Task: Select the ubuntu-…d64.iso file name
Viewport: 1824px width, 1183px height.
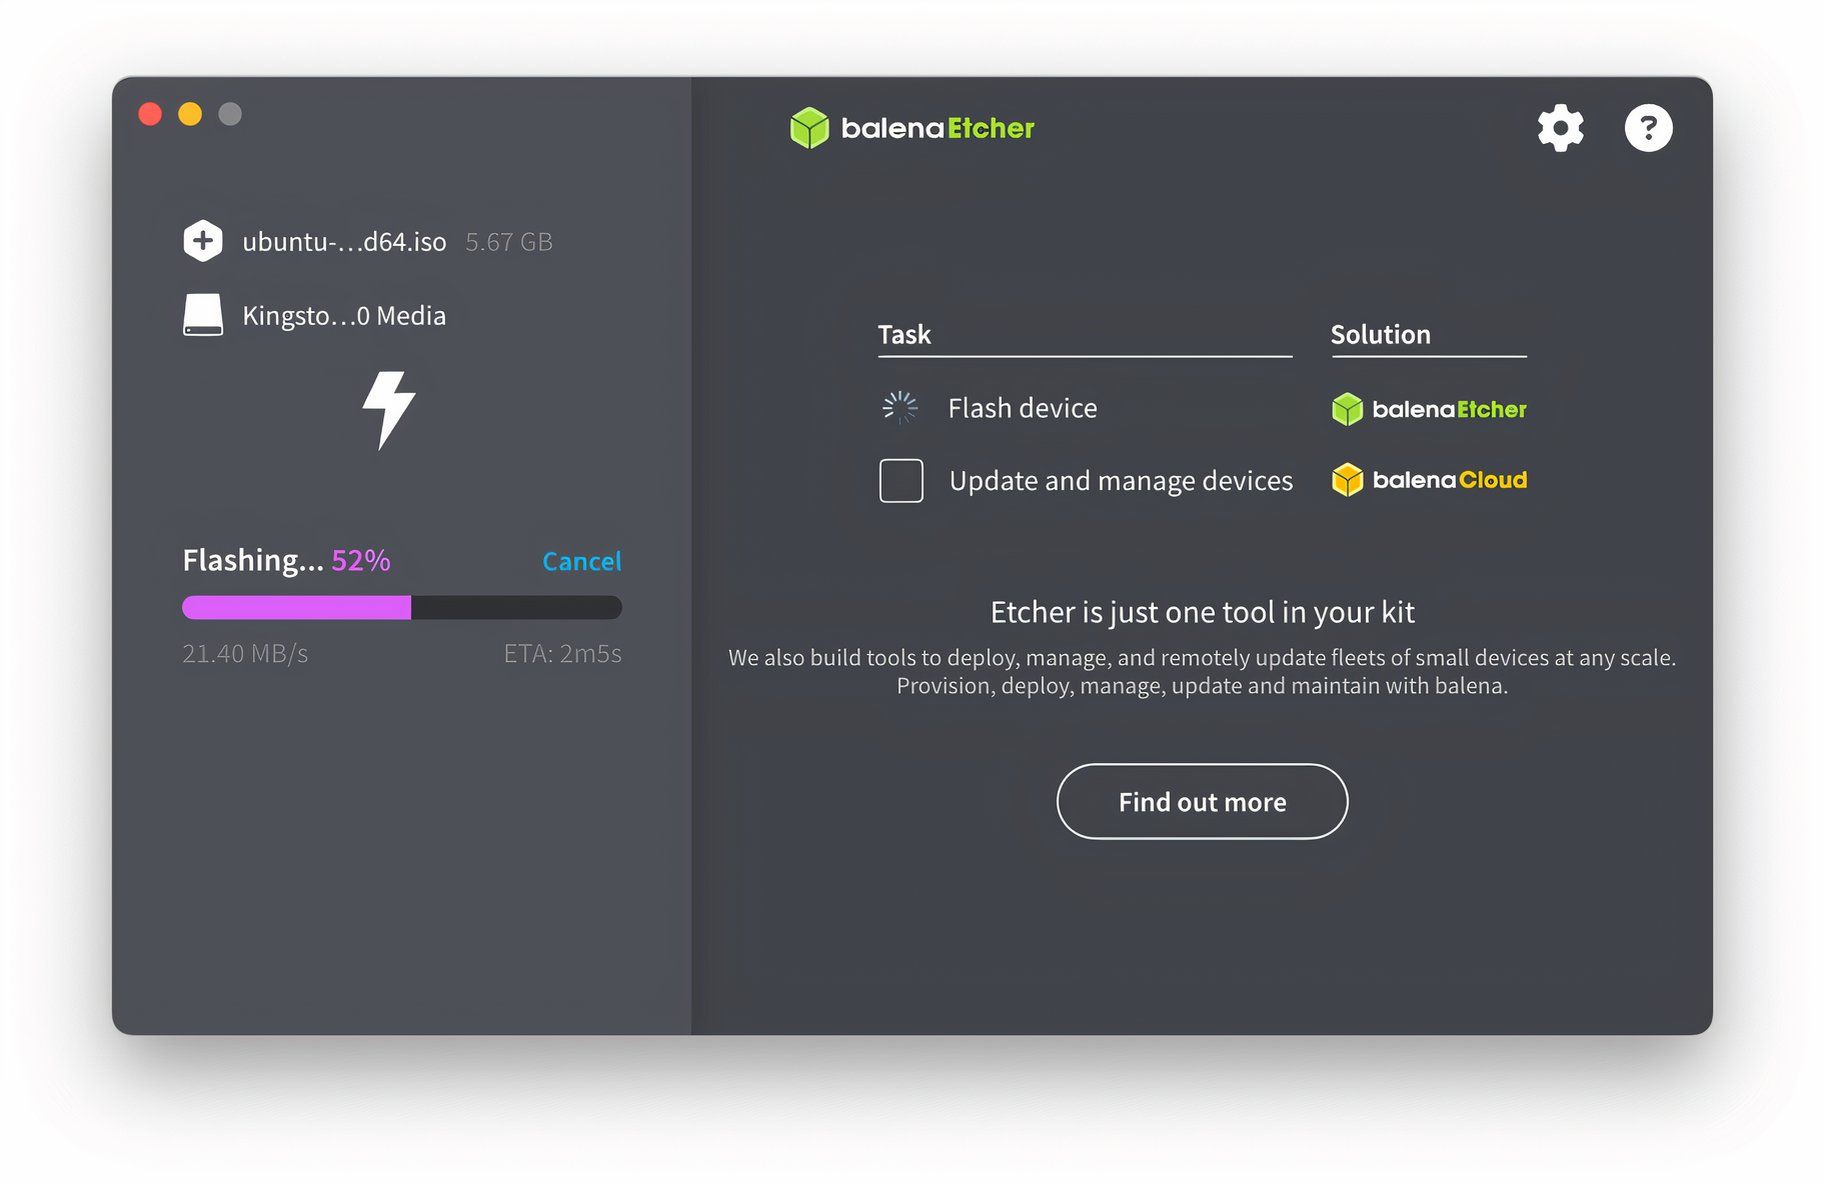Action: [x=344, y=242]
